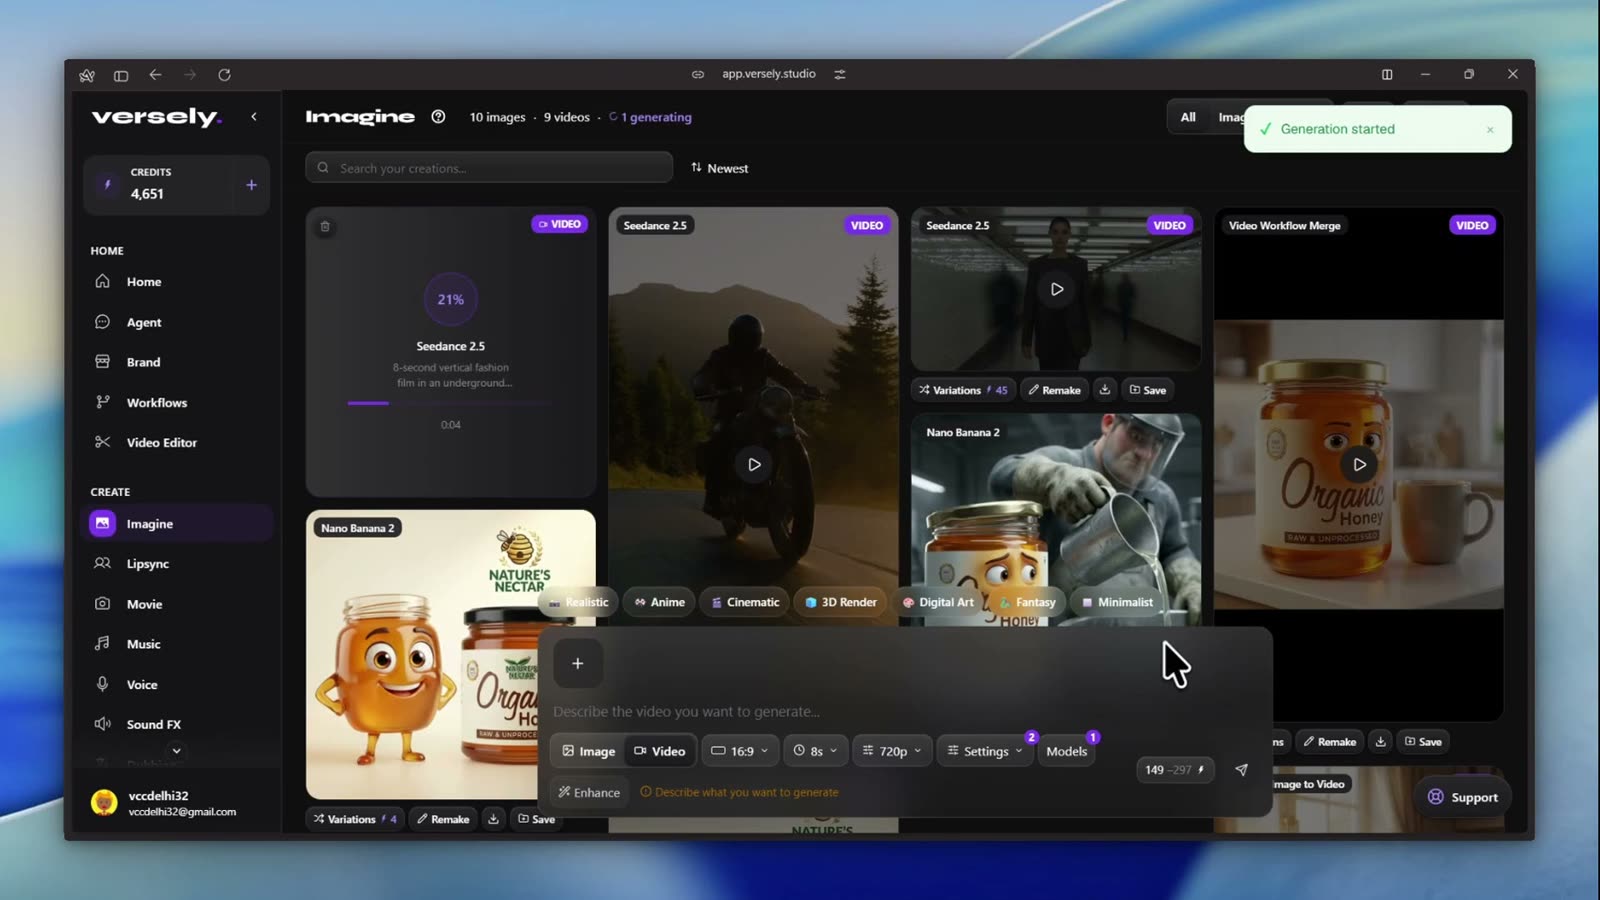Save the Video Workflow Merge video
Image resolution: width=1600 pixels, height=900 pixels.
(x=1423, y=741)
